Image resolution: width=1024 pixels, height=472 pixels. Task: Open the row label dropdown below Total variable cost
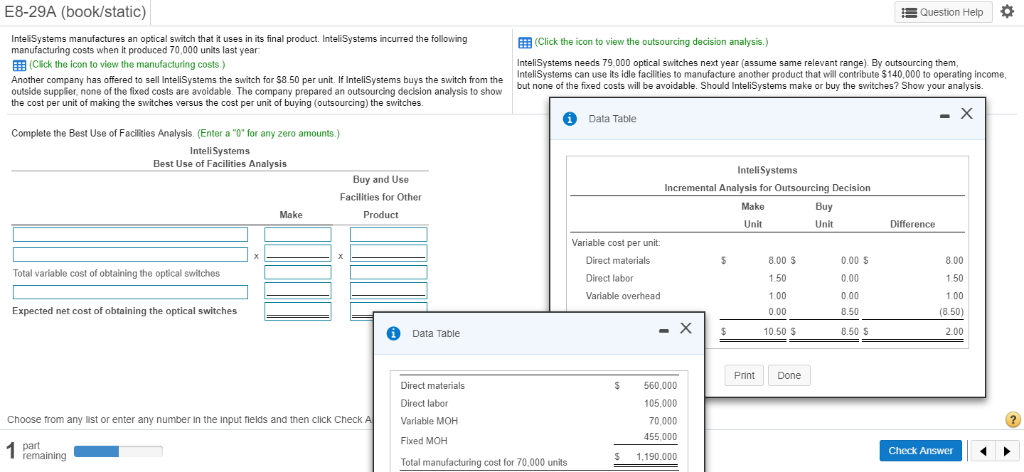(x=130, y=292)
